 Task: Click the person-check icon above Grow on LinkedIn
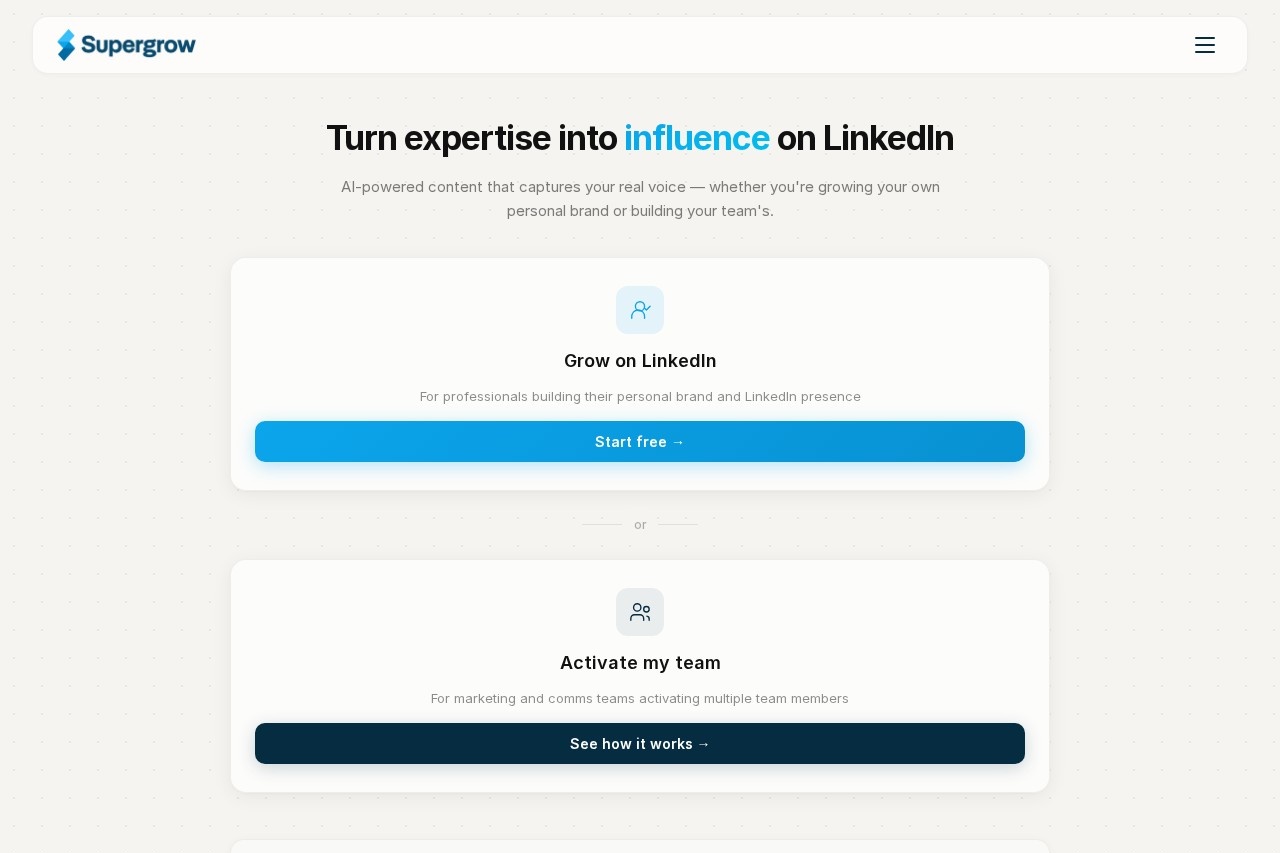[x=640, y=310]
